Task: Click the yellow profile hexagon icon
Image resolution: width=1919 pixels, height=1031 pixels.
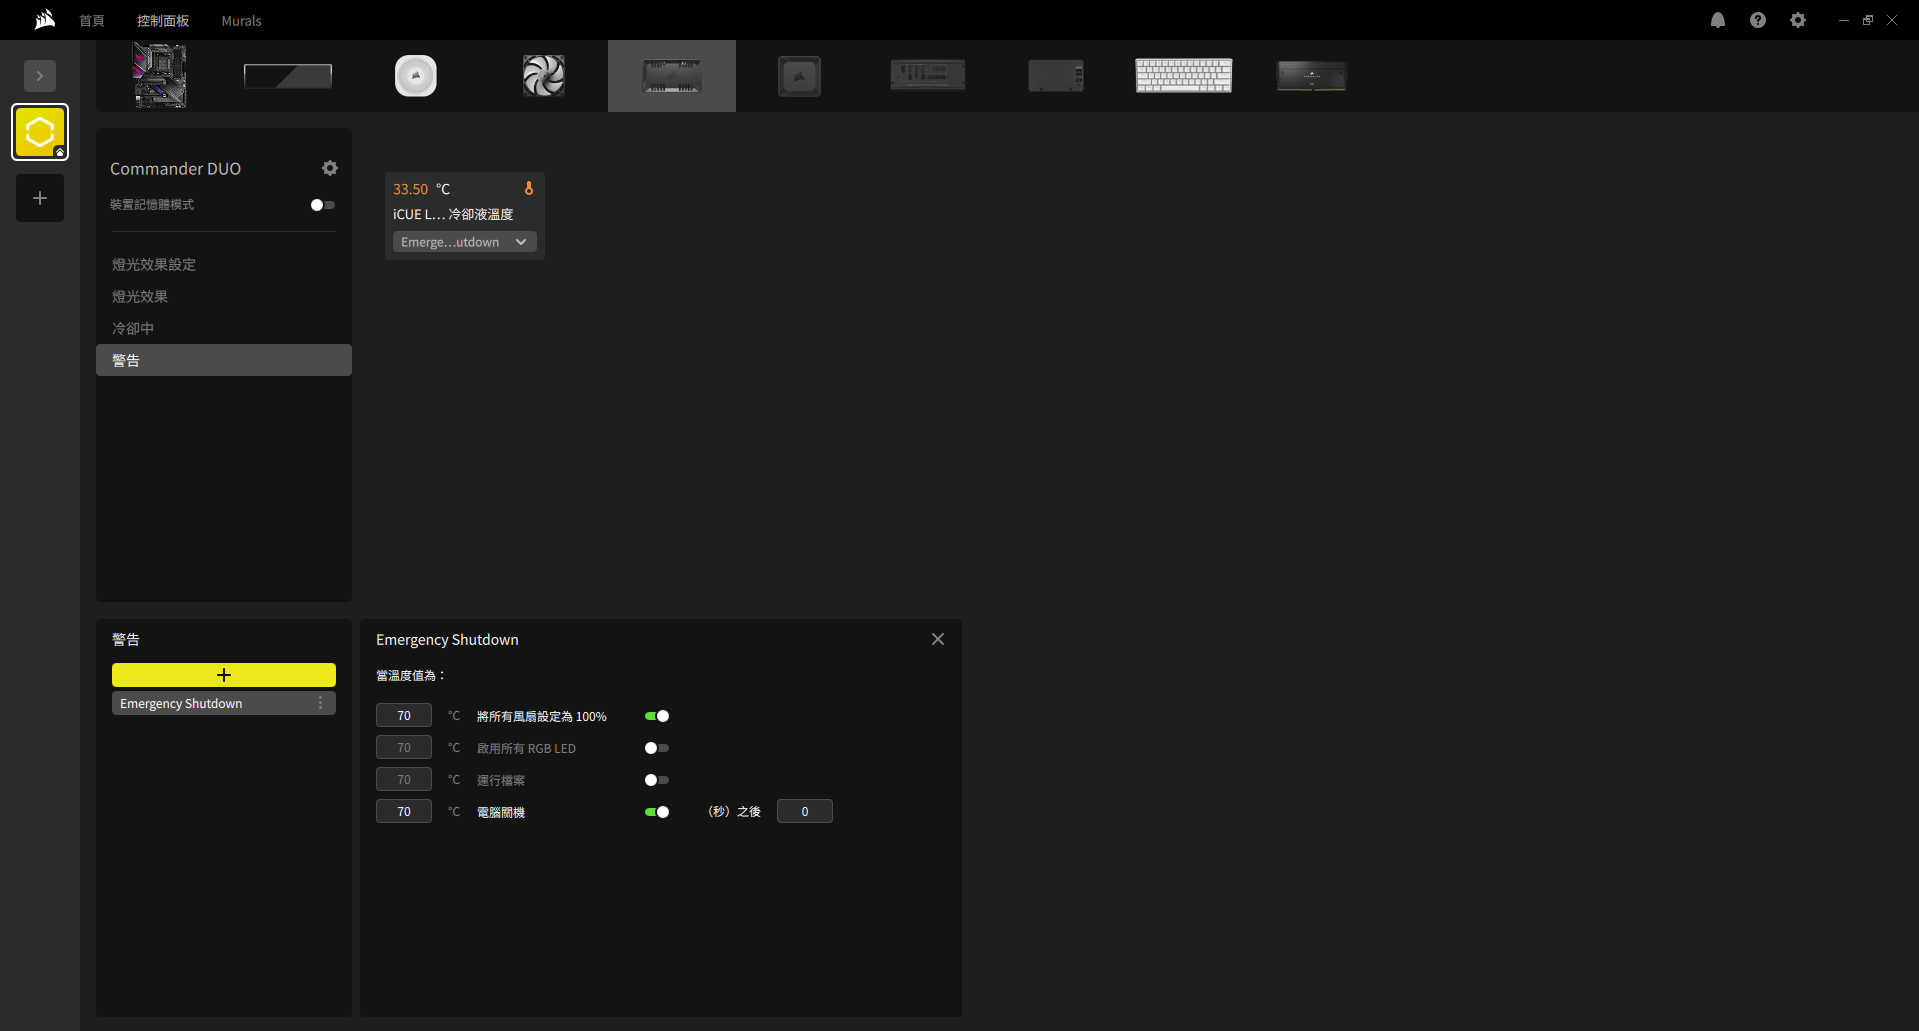Action: pyautogui.click(x=40, y=132)
